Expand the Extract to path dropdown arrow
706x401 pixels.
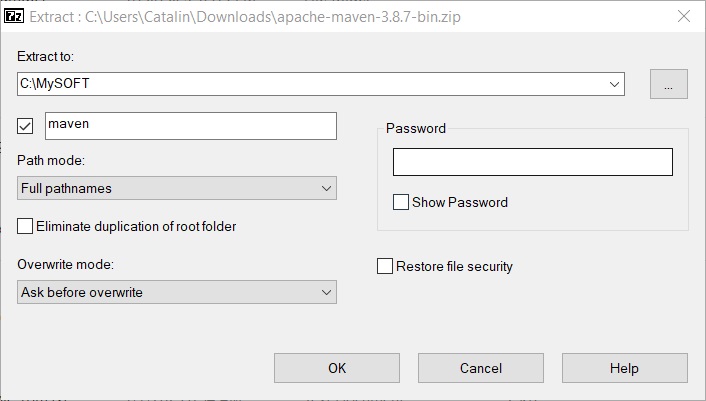pos(614,84)
